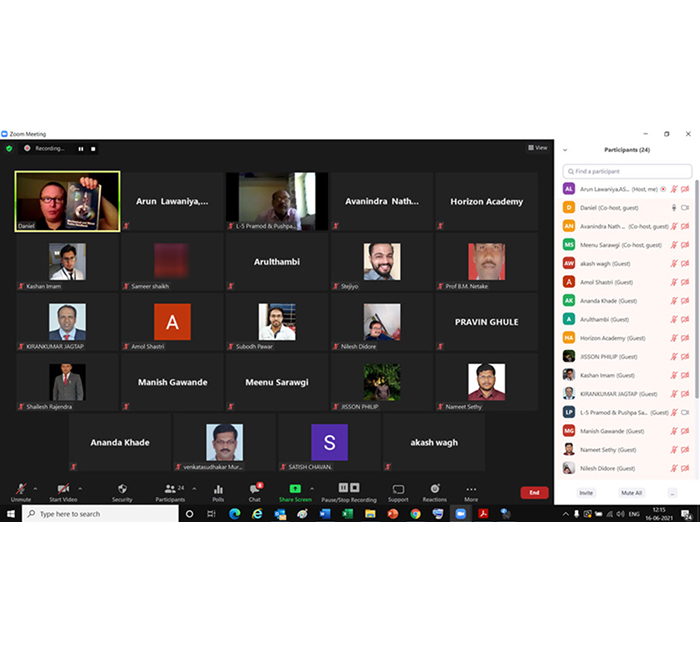The height and width of the screenshot is (650, 700).
Task: Click the Find a participant search field
Action: coord(627,172)
